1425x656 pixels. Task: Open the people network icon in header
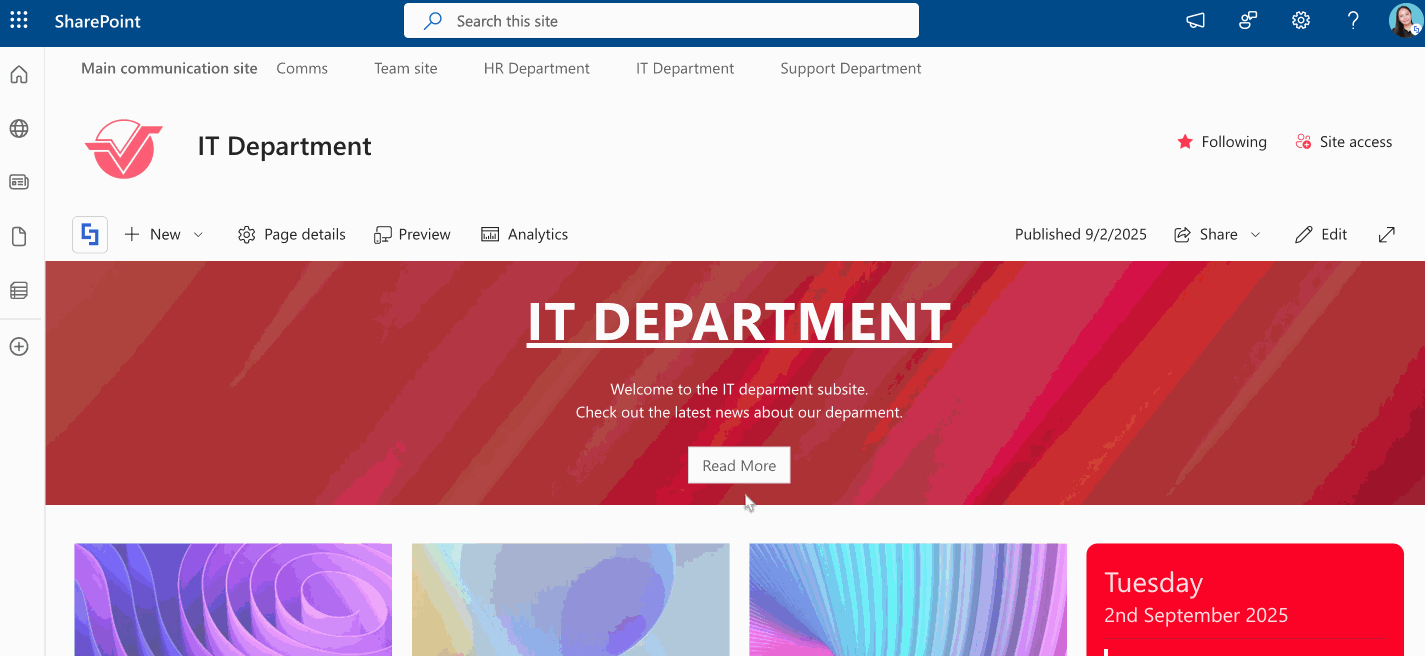coord(1248,20)
